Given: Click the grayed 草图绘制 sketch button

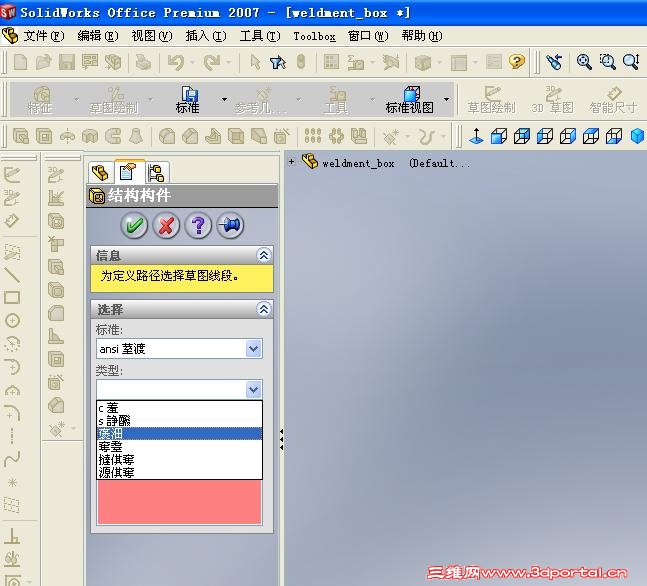Looking at the screenshot, I should (x=491, y=99).
